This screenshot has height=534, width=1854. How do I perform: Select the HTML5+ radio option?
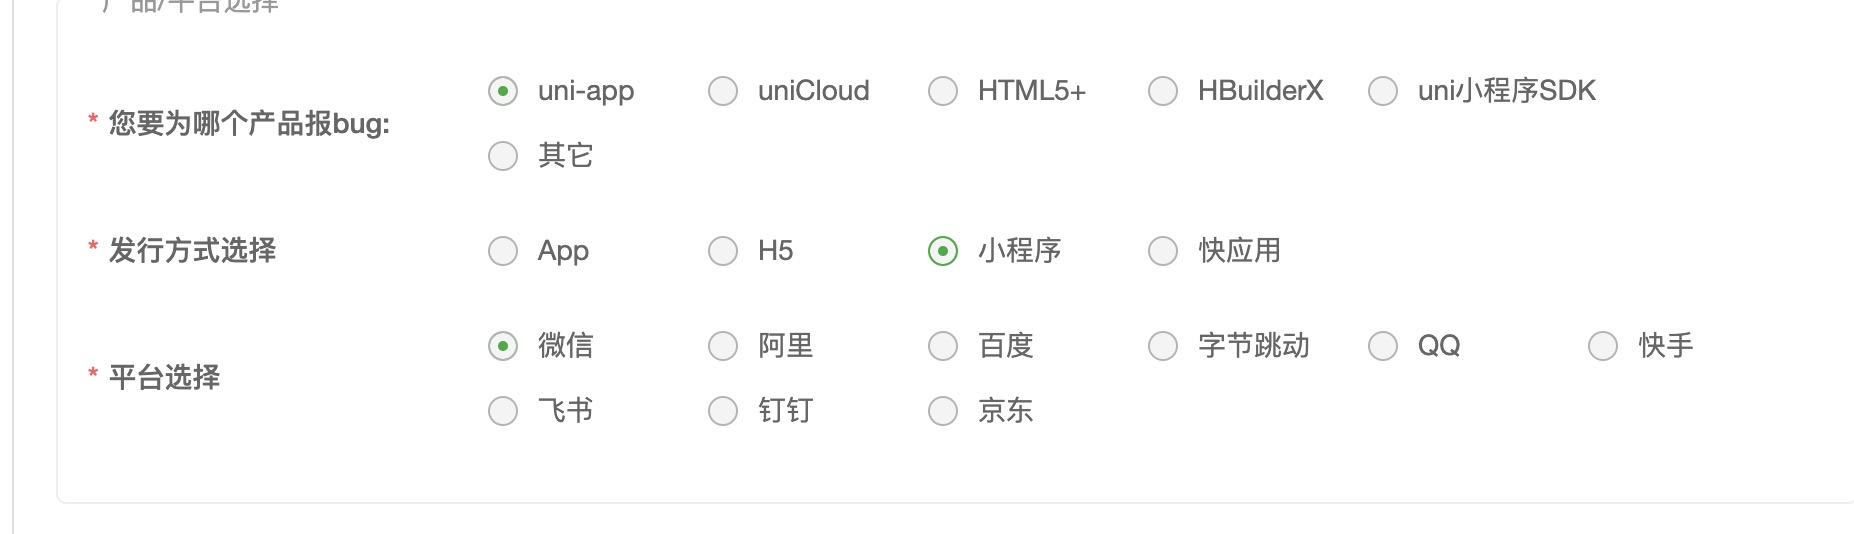tap(943, 91)
